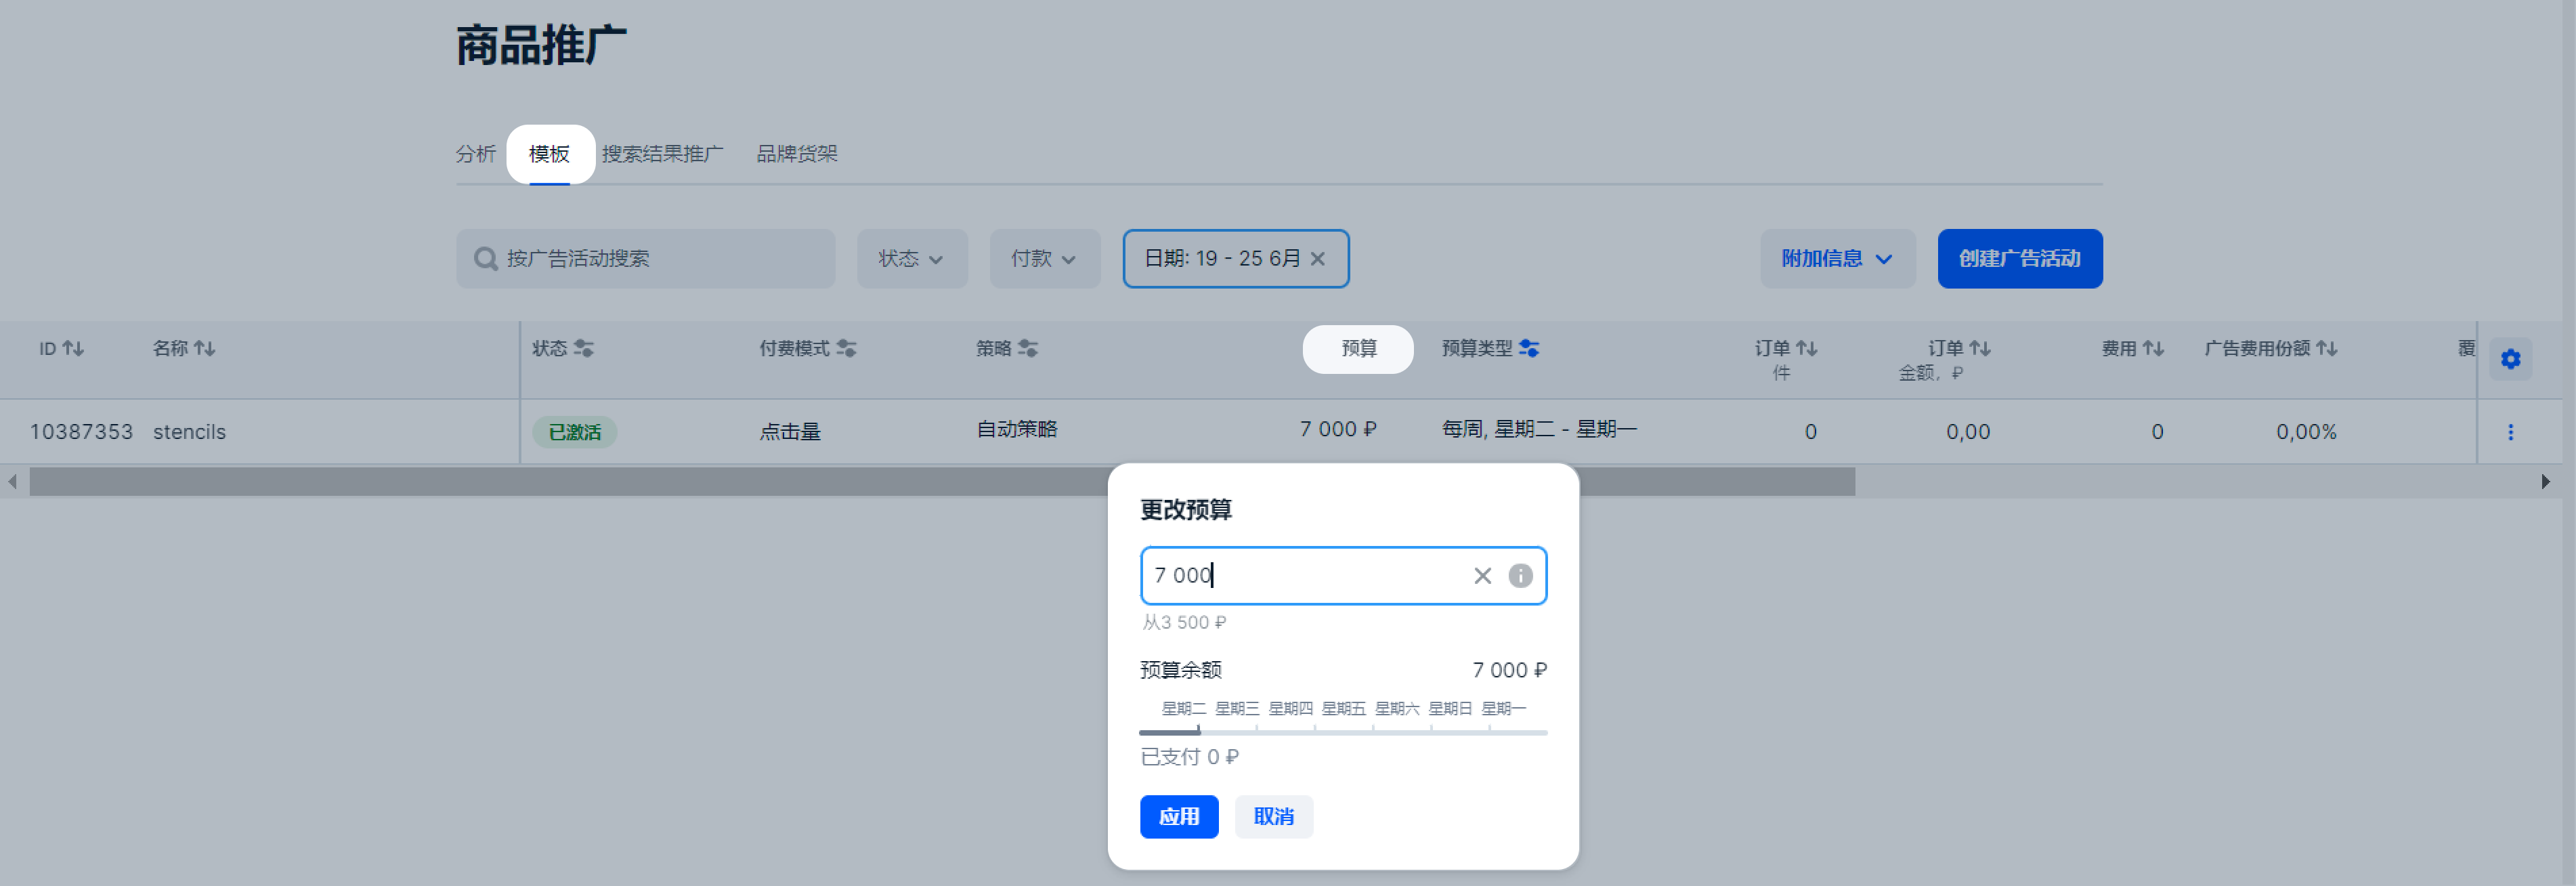The height and width of the screenshot is (886, 2576).
Task: Cancel the budget change with 取消
Action: 1273,817
